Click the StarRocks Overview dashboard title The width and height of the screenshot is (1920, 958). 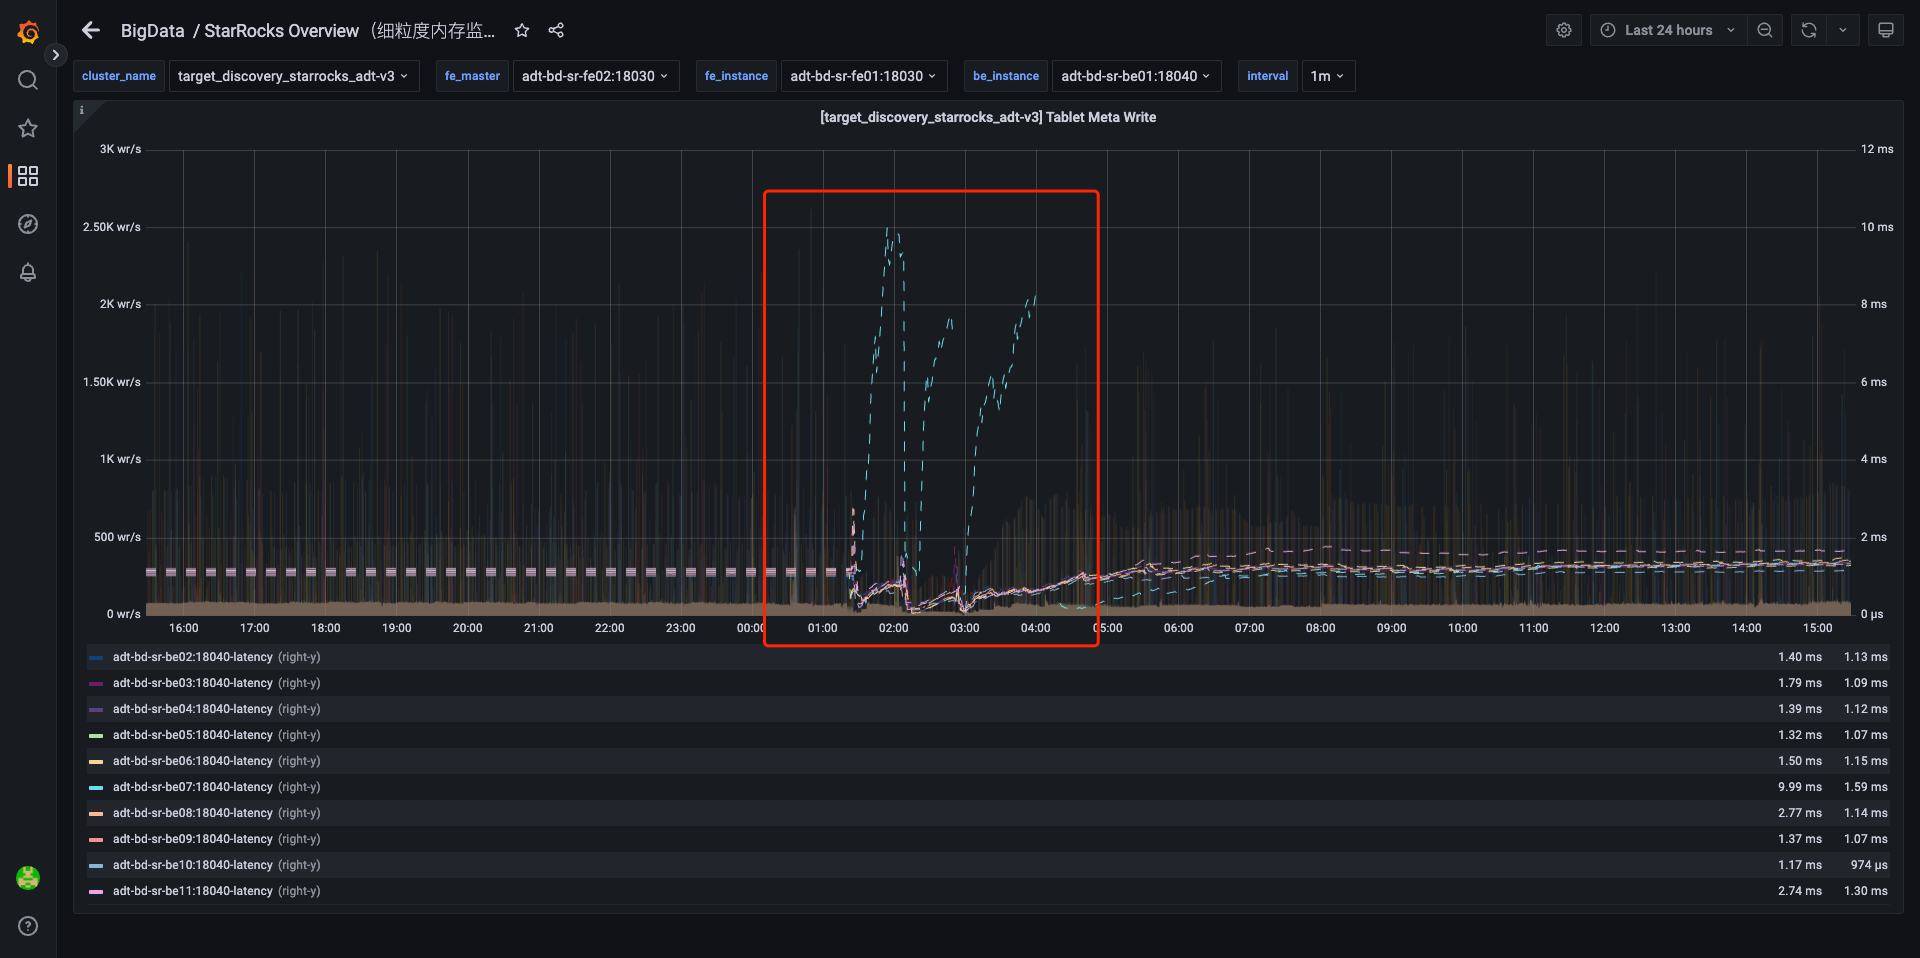(x=350, y=31)
